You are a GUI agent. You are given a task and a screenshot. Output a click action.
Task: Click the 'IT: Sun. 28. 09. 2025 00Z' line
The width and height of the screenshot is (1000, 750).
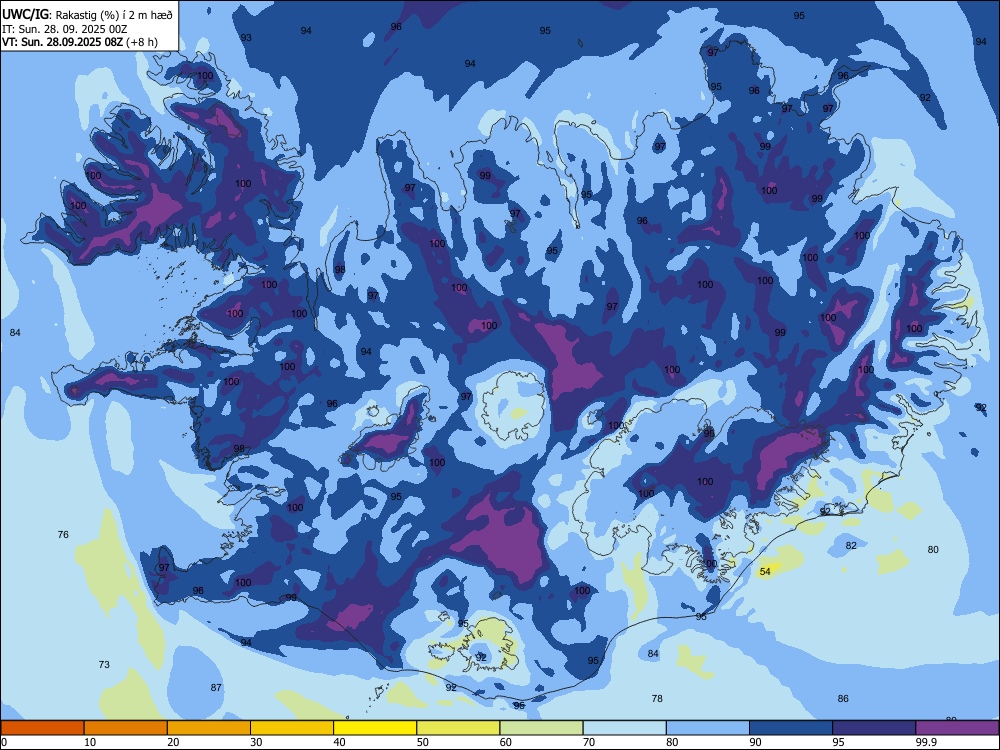pos(64,29)
